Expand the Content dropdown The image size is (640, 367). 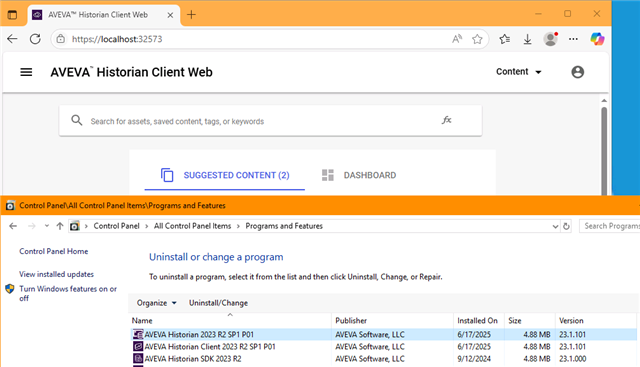coord(518,72)
